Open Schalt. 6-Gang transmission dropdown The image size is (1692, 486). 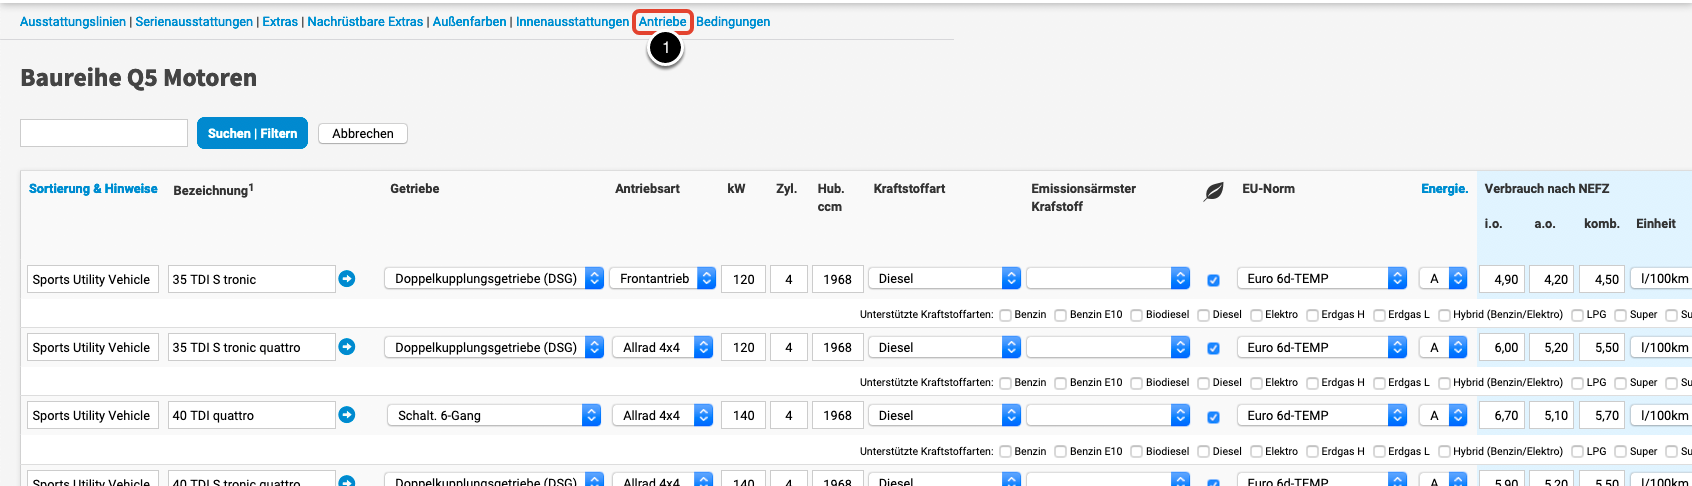494,415
